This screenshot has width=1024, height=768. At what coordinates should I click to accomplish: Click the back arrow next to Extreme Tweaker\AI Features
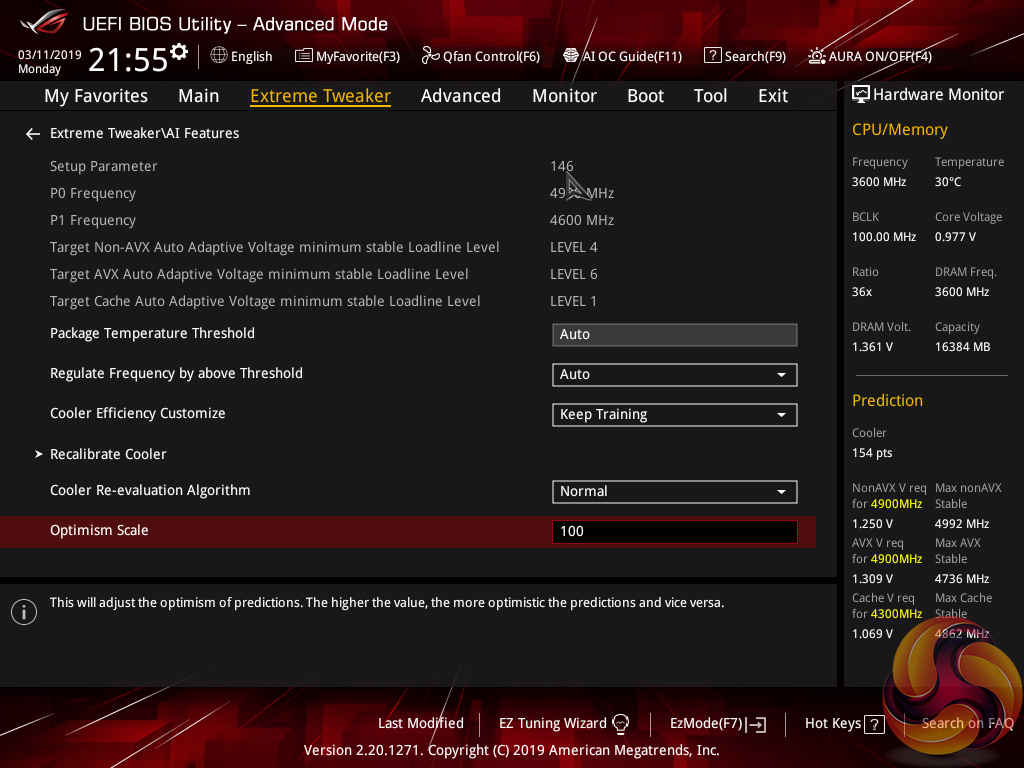pos(33,133)
